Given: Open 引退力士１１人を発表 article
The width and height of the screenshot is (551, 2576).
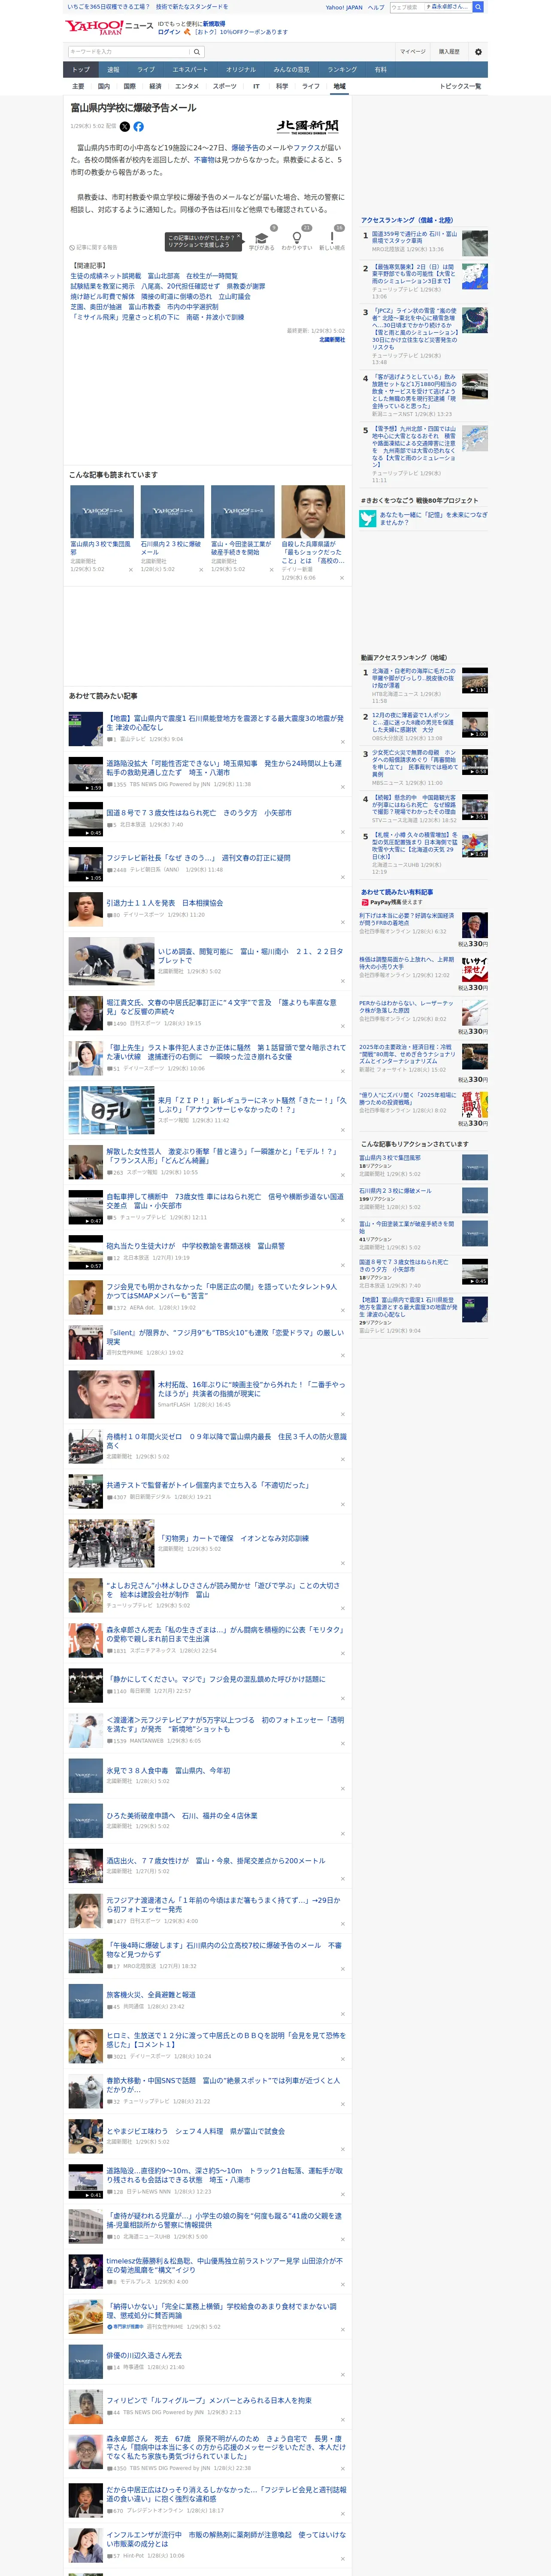Looking at the screenshot, I should click(x=165, y=903).
